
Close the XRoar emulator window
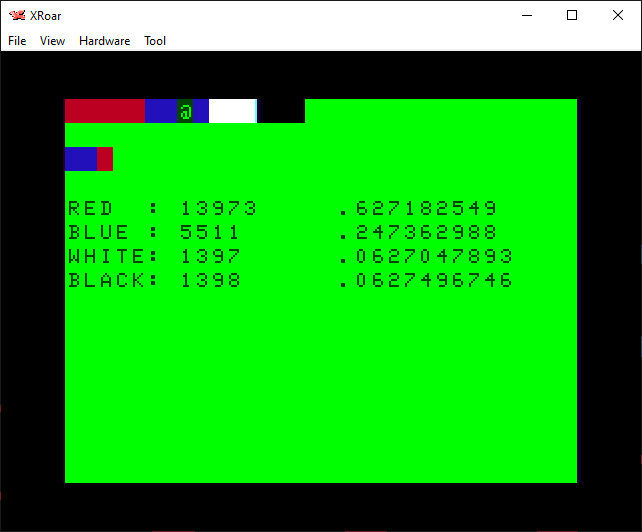618,15
